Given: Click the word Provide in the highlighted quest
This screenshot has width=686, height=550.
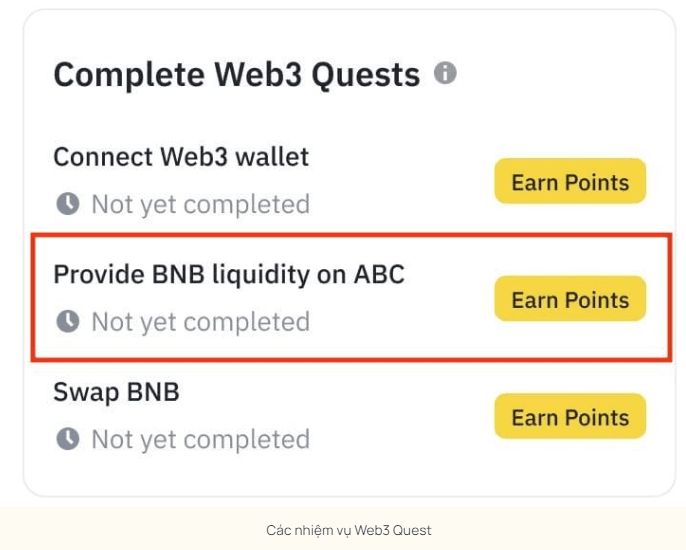Looking at the screenshot, I should click(x=96, y=274).
